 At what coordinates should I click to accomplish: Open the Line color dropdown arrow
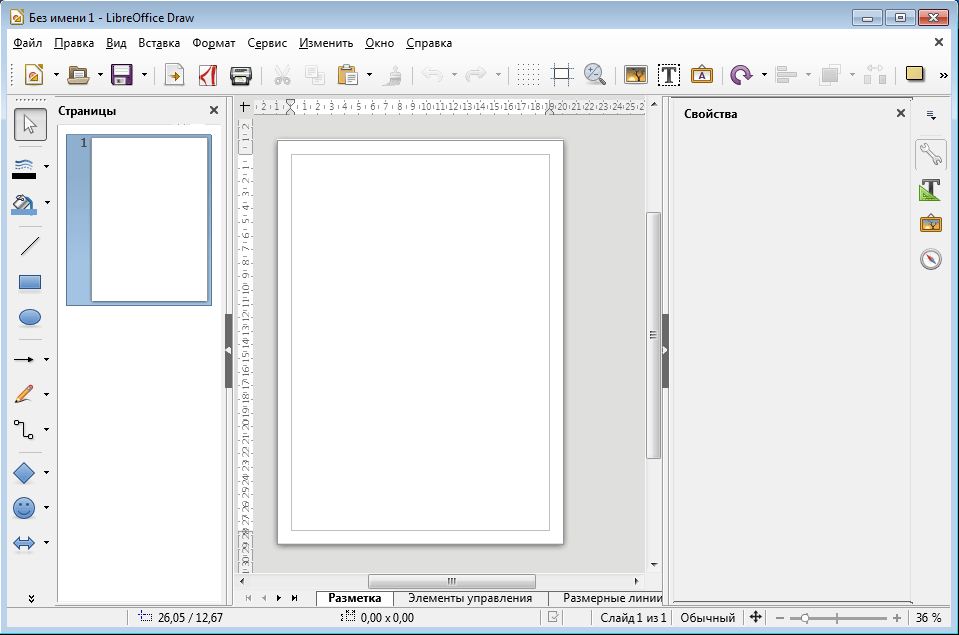(x=46, y=166)
